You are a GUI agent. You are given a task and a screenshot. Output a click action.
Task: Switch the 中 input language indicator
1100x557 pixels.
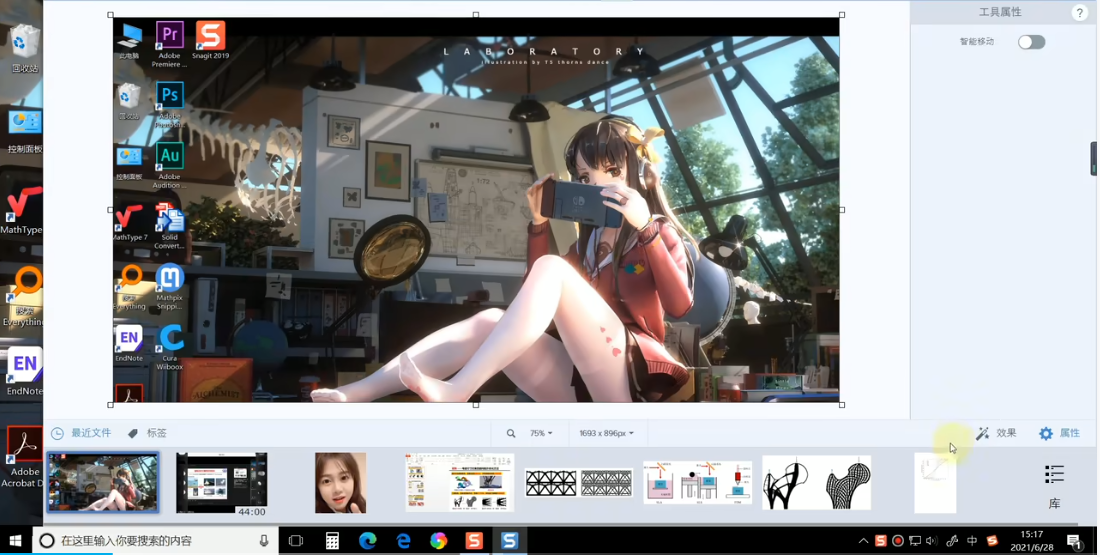point(972,541)
